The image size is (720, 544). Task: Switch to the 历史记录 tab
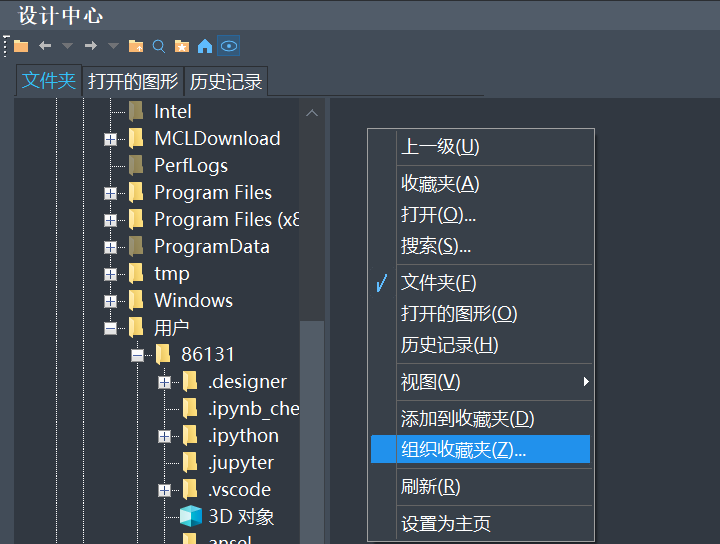(226, 82)
